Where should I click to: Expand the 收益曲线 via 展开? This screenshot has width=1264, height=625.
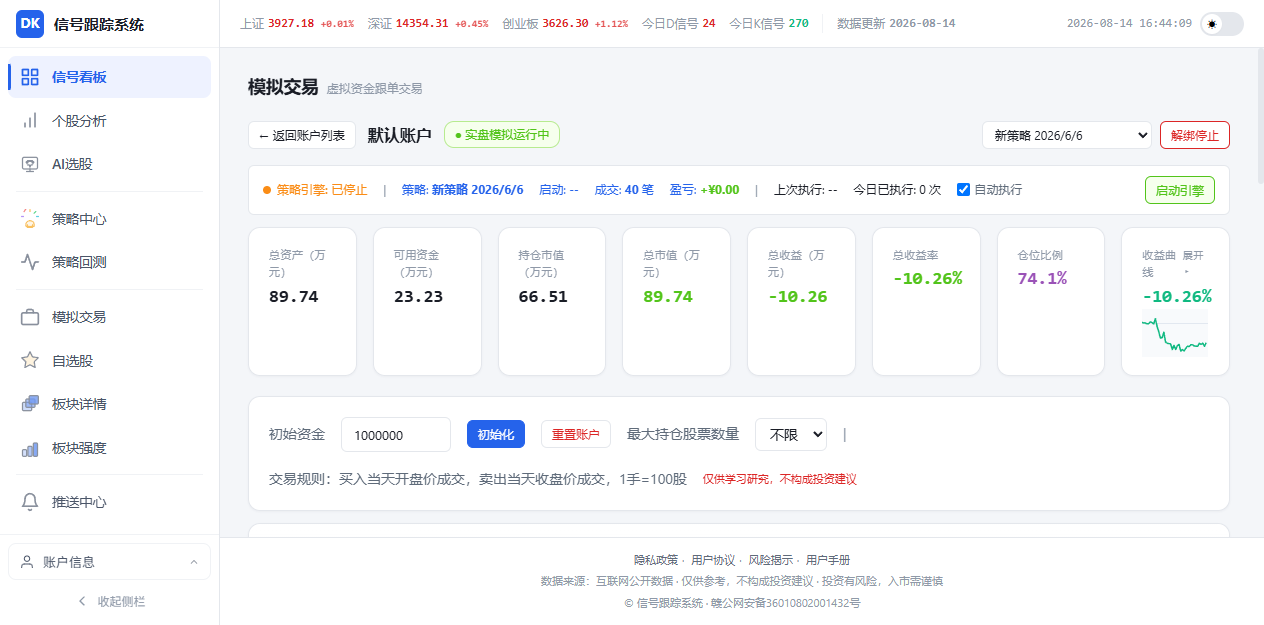(x=1194, y=262)
